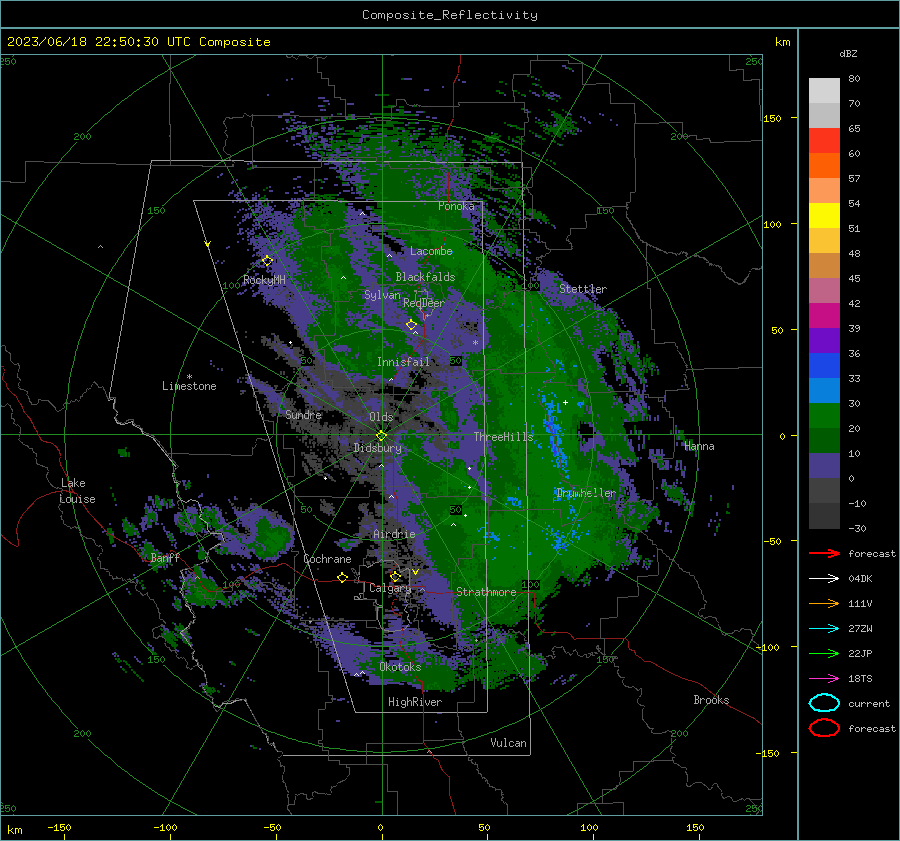Click the yellow diamond marker beside RockyMH

point(267,261)
